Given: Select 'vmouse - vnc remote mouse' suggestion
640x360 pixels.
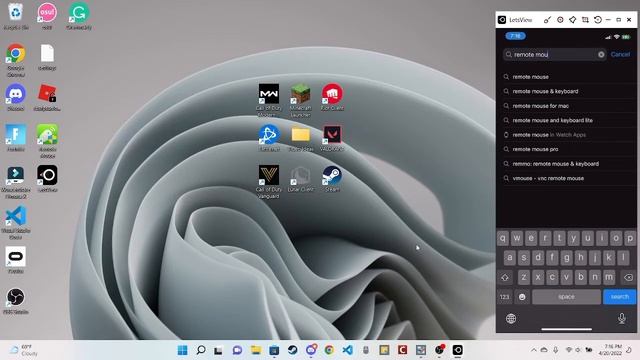Looking at the screenshot, I should (567, 178).
